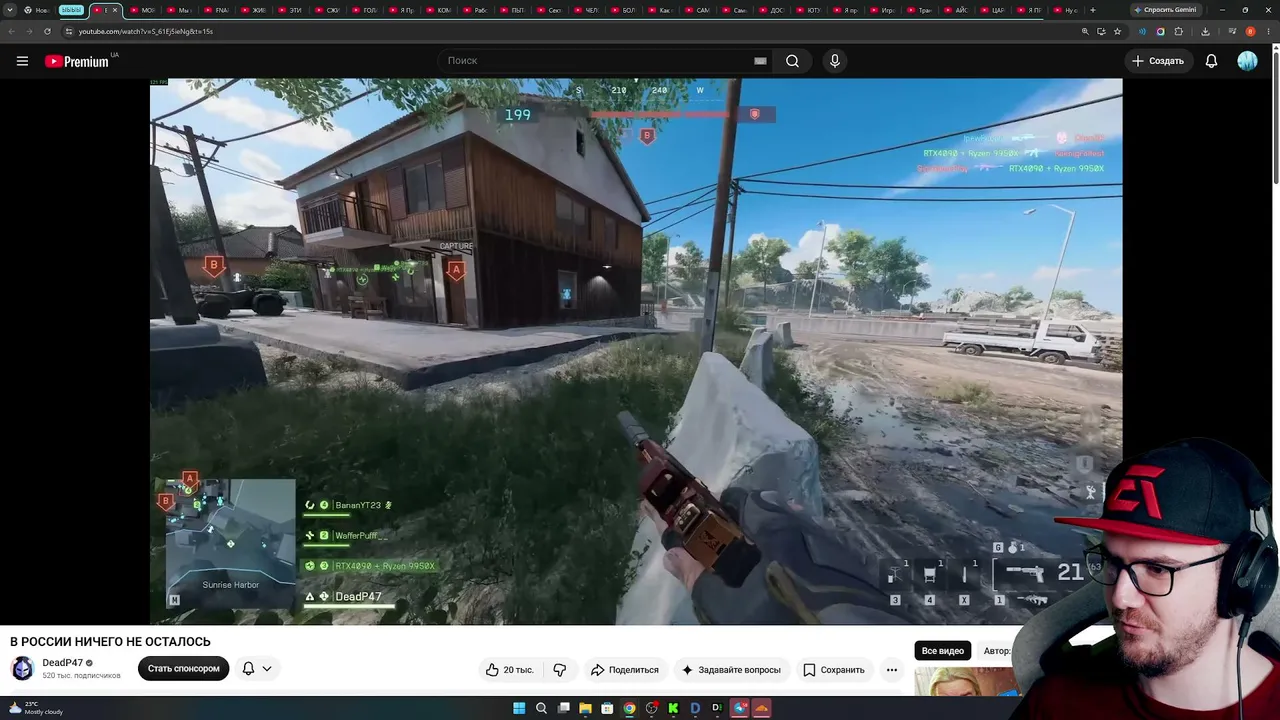Open YouTube notifications bell

pyautogui.click(x=1211, y=61)
